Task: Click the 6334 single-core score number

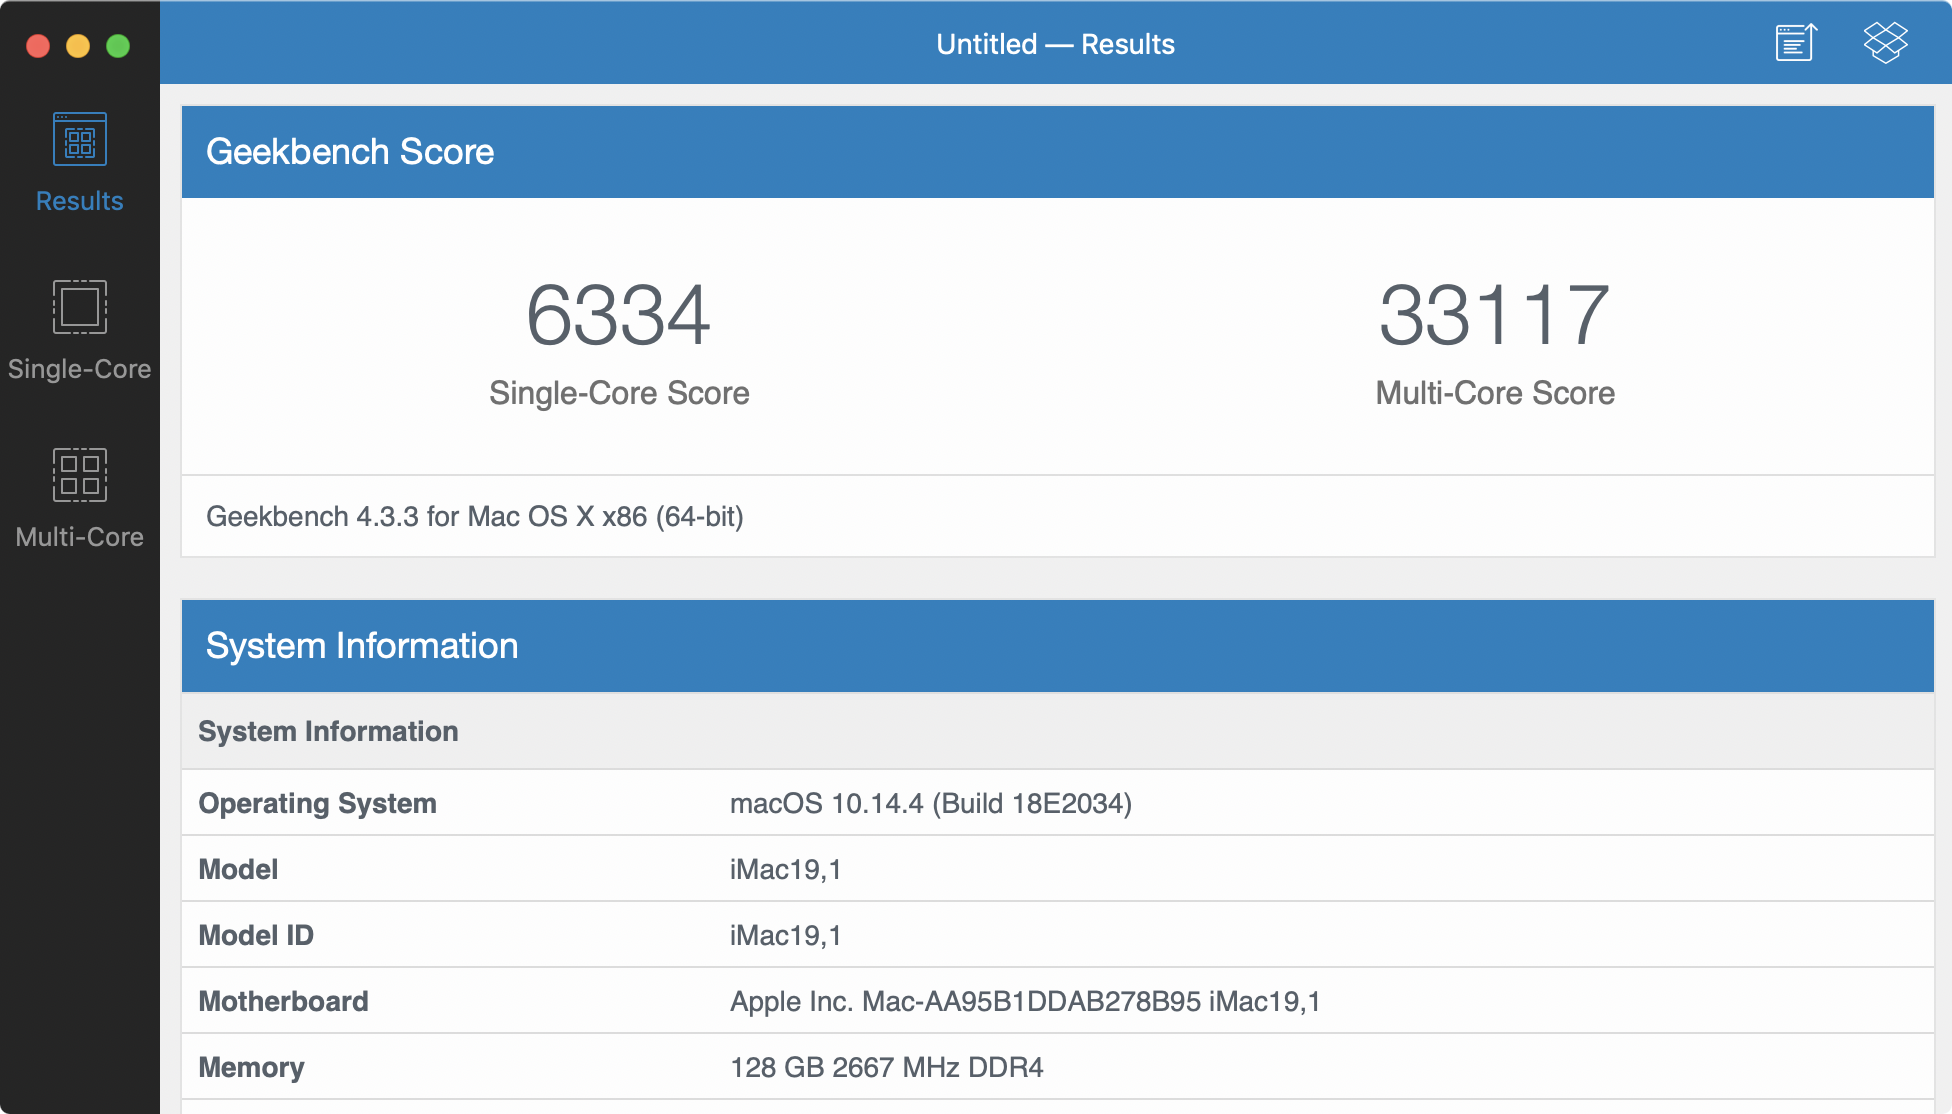Action: click(x=618, y=316)
